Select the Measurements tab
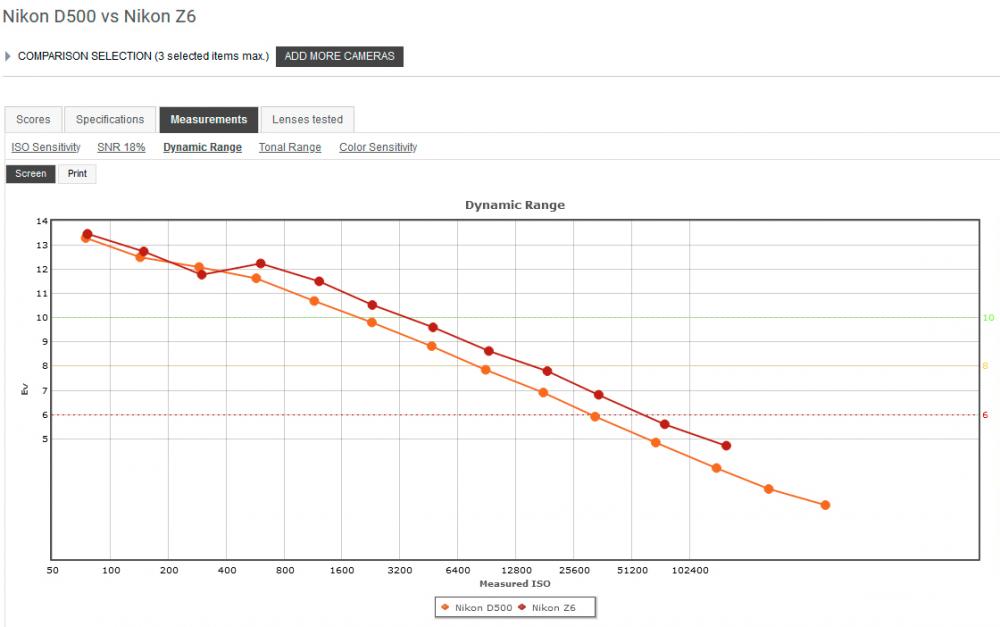 pos(209,119)
